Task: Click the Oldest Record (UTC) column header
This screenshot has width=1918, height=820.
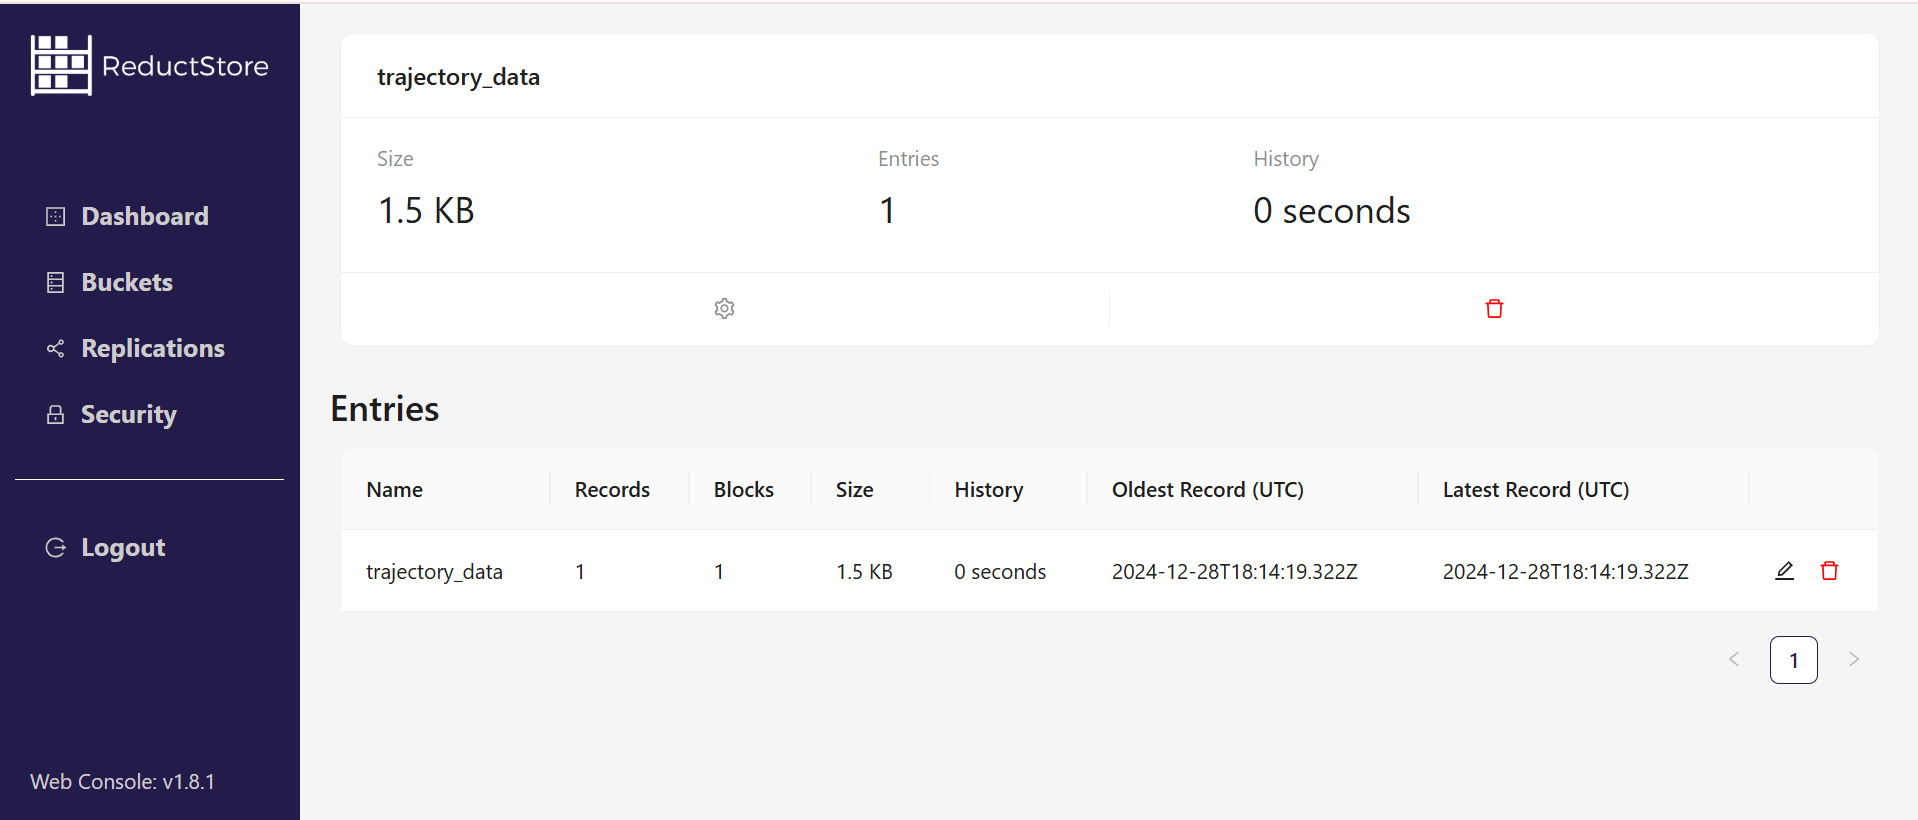Action: pyautogui.click(x=1207, y=490)
